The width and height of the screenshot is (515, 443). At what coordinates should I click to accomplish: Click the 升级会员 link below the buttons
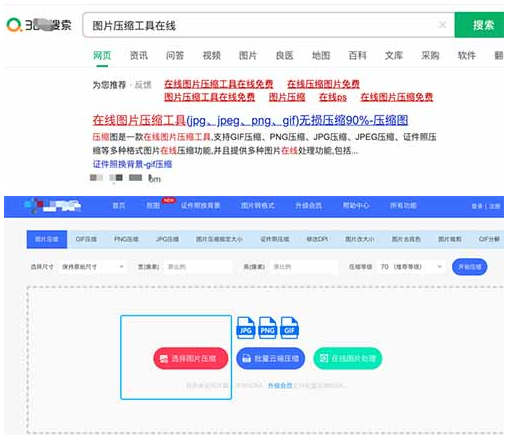(280, 386)
